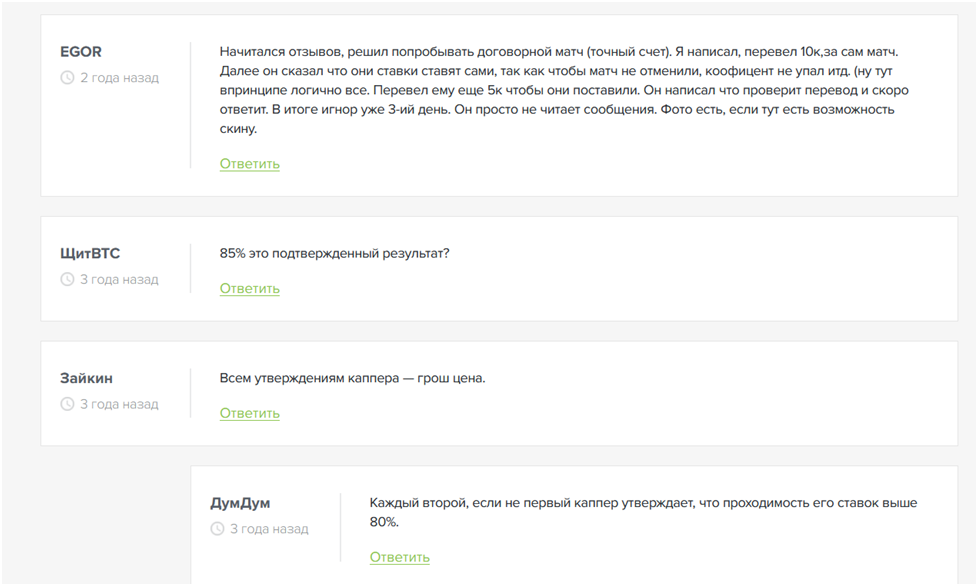Reply to EGOR's comment via Ответить

(x=250, y=164)
